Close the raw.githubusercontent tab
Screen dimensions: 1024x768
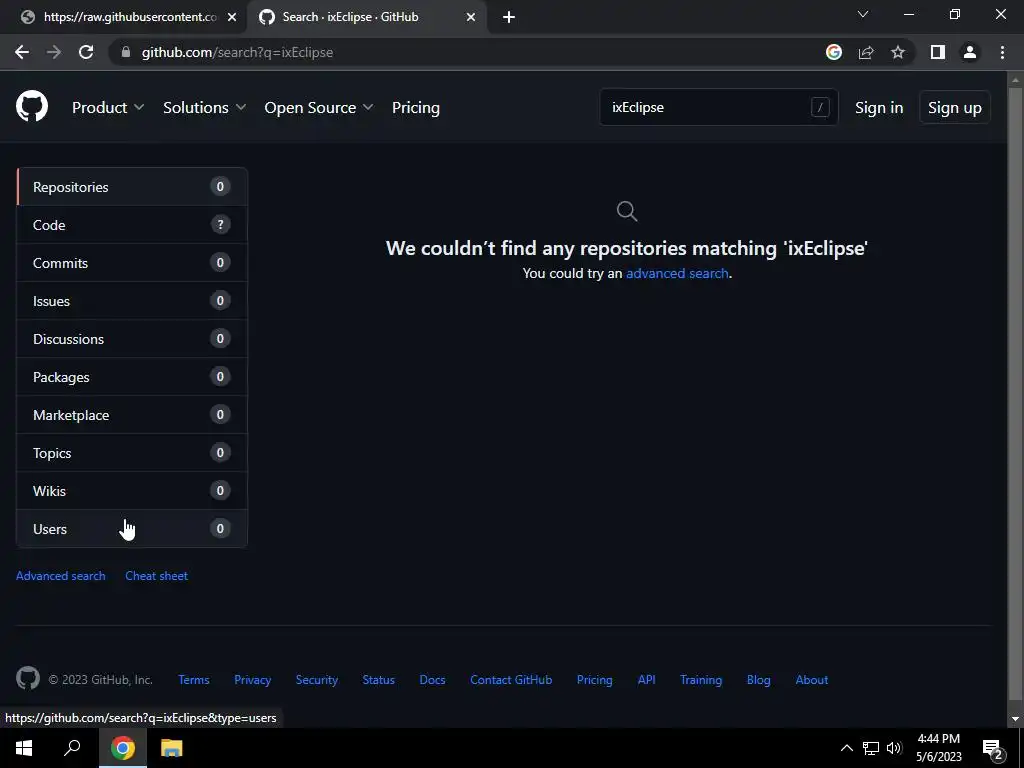point(232,17)
